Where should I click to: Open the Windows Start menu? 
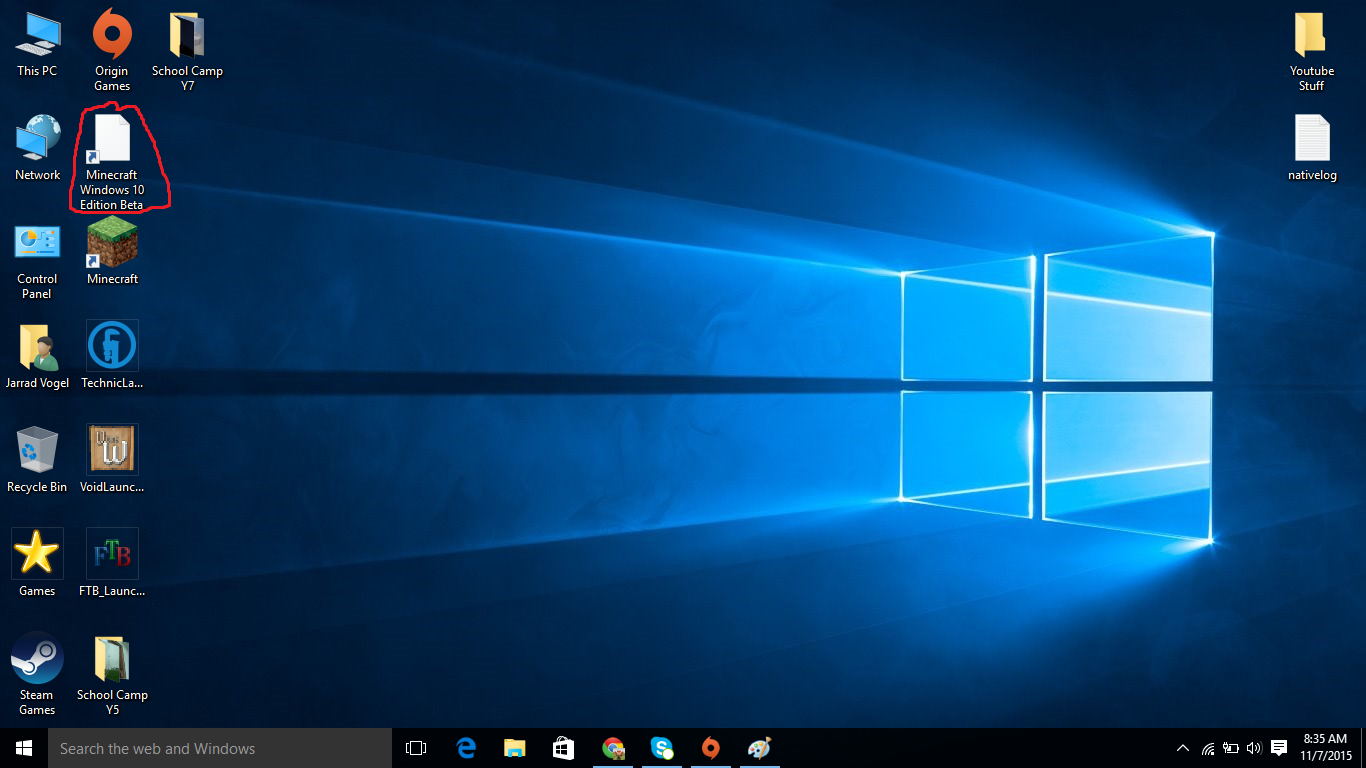[x=24, y=748]
